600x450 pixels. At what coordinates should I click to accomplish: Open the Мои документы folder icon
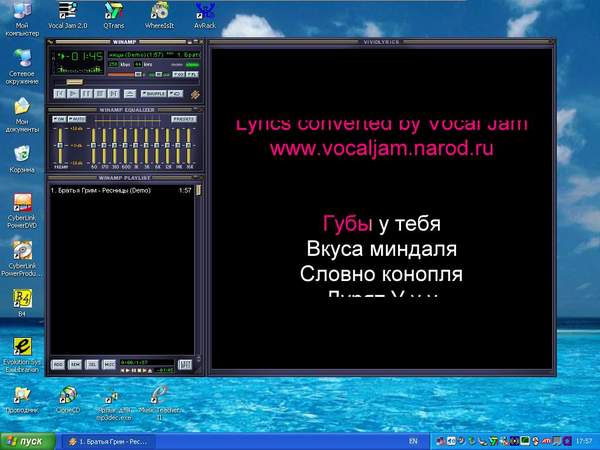click(x=22, y=115)
